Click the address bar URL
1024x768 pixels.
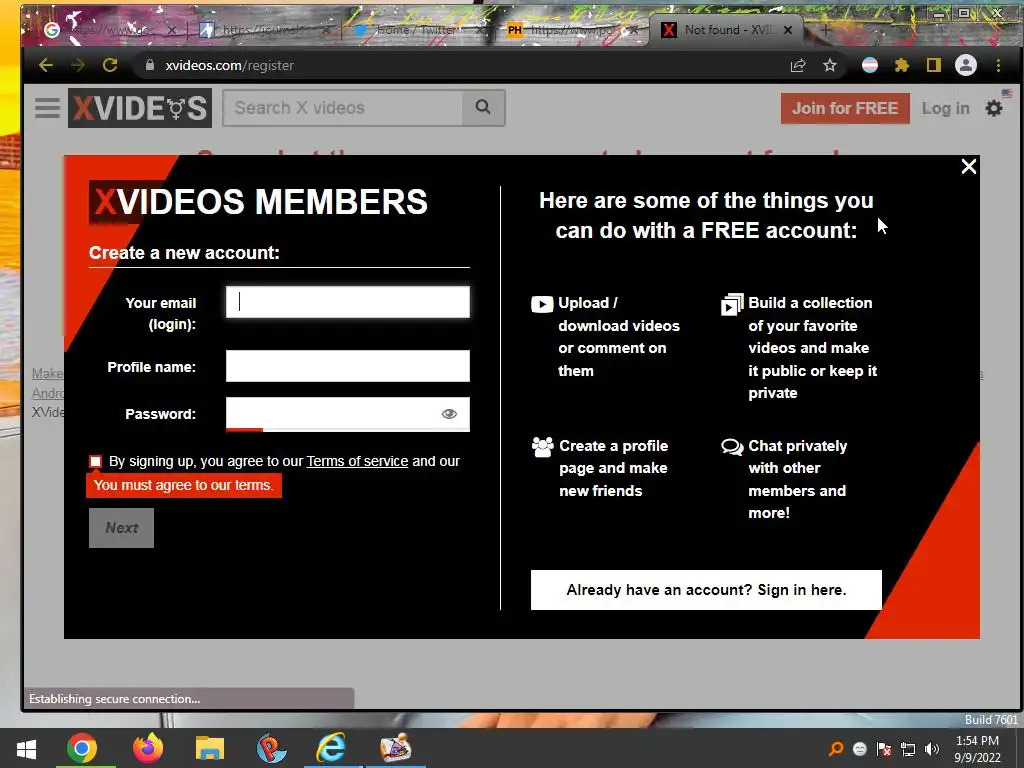(x=229, y=65)
